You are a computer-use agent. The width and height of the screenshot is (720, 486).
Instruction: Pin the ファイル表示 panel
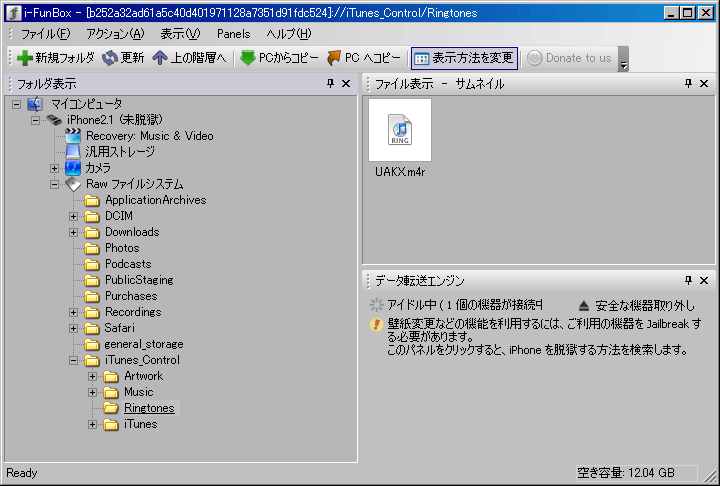coord(688,83)
